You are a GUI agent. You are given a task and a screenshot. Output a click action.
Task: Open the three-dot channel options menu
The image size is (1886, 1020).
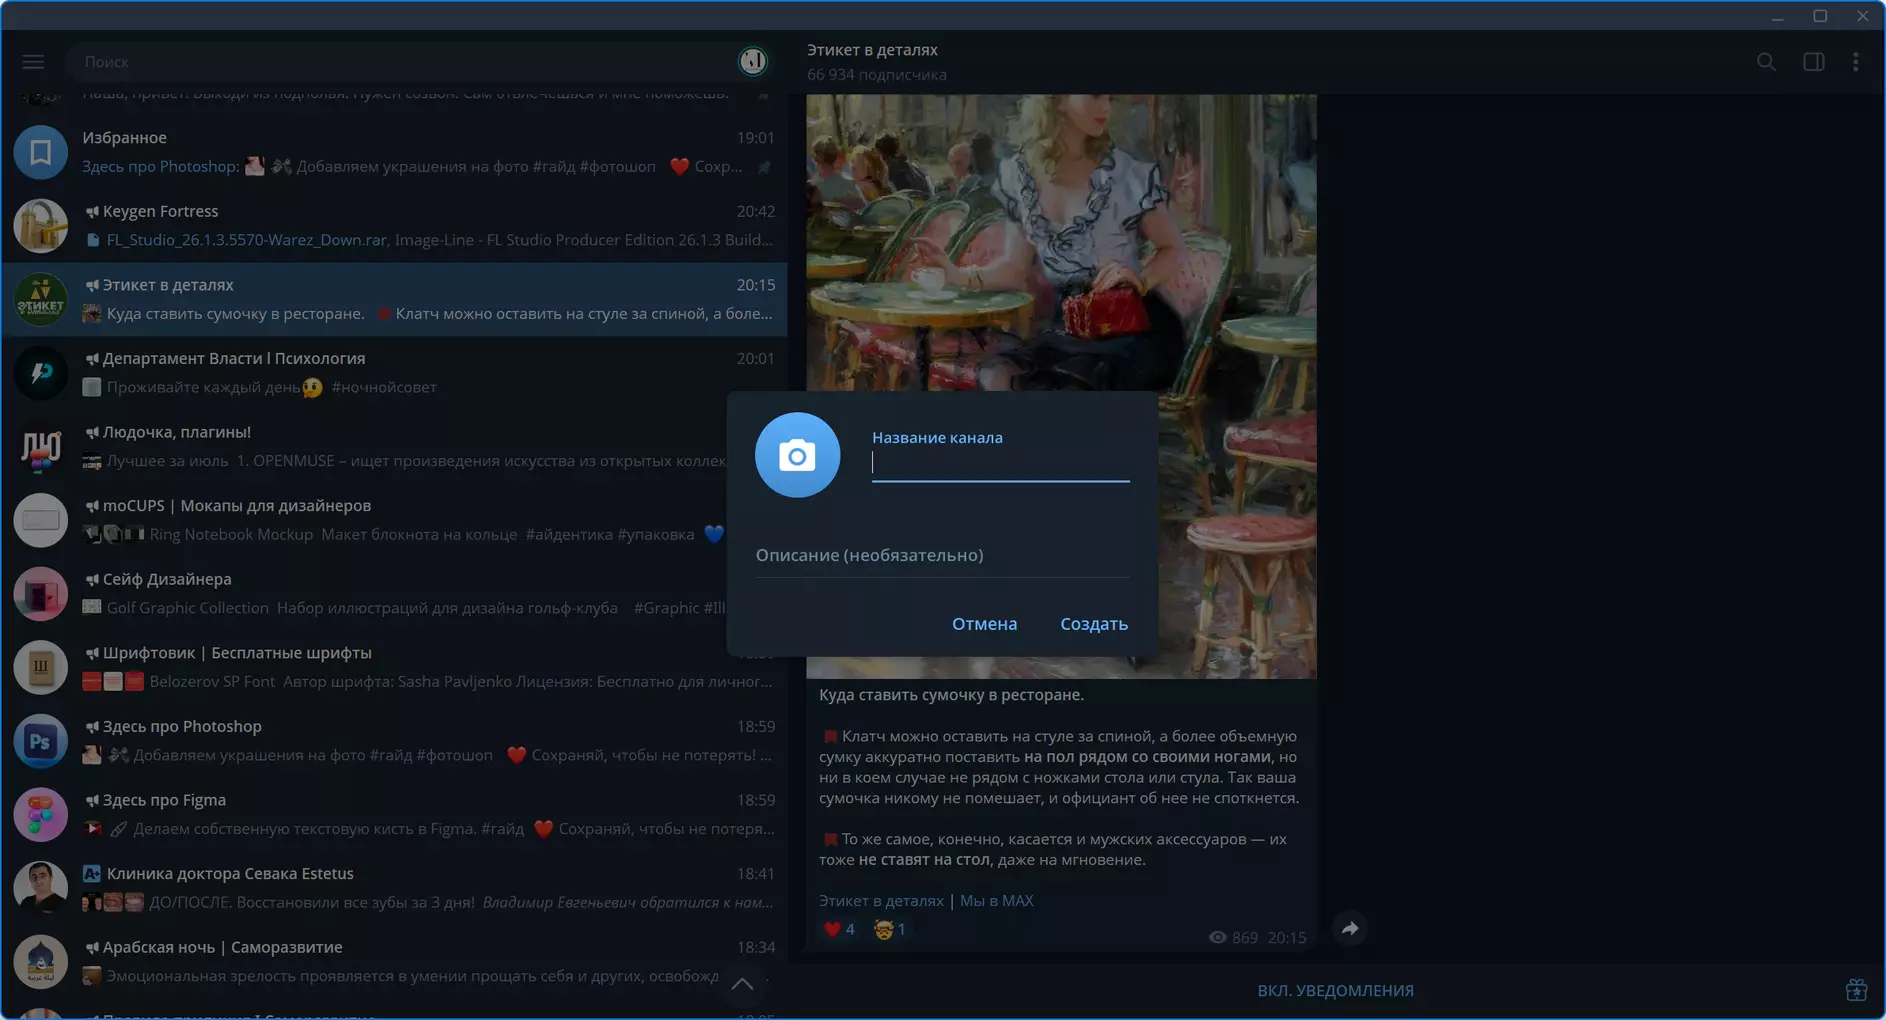coord(1856,62)
